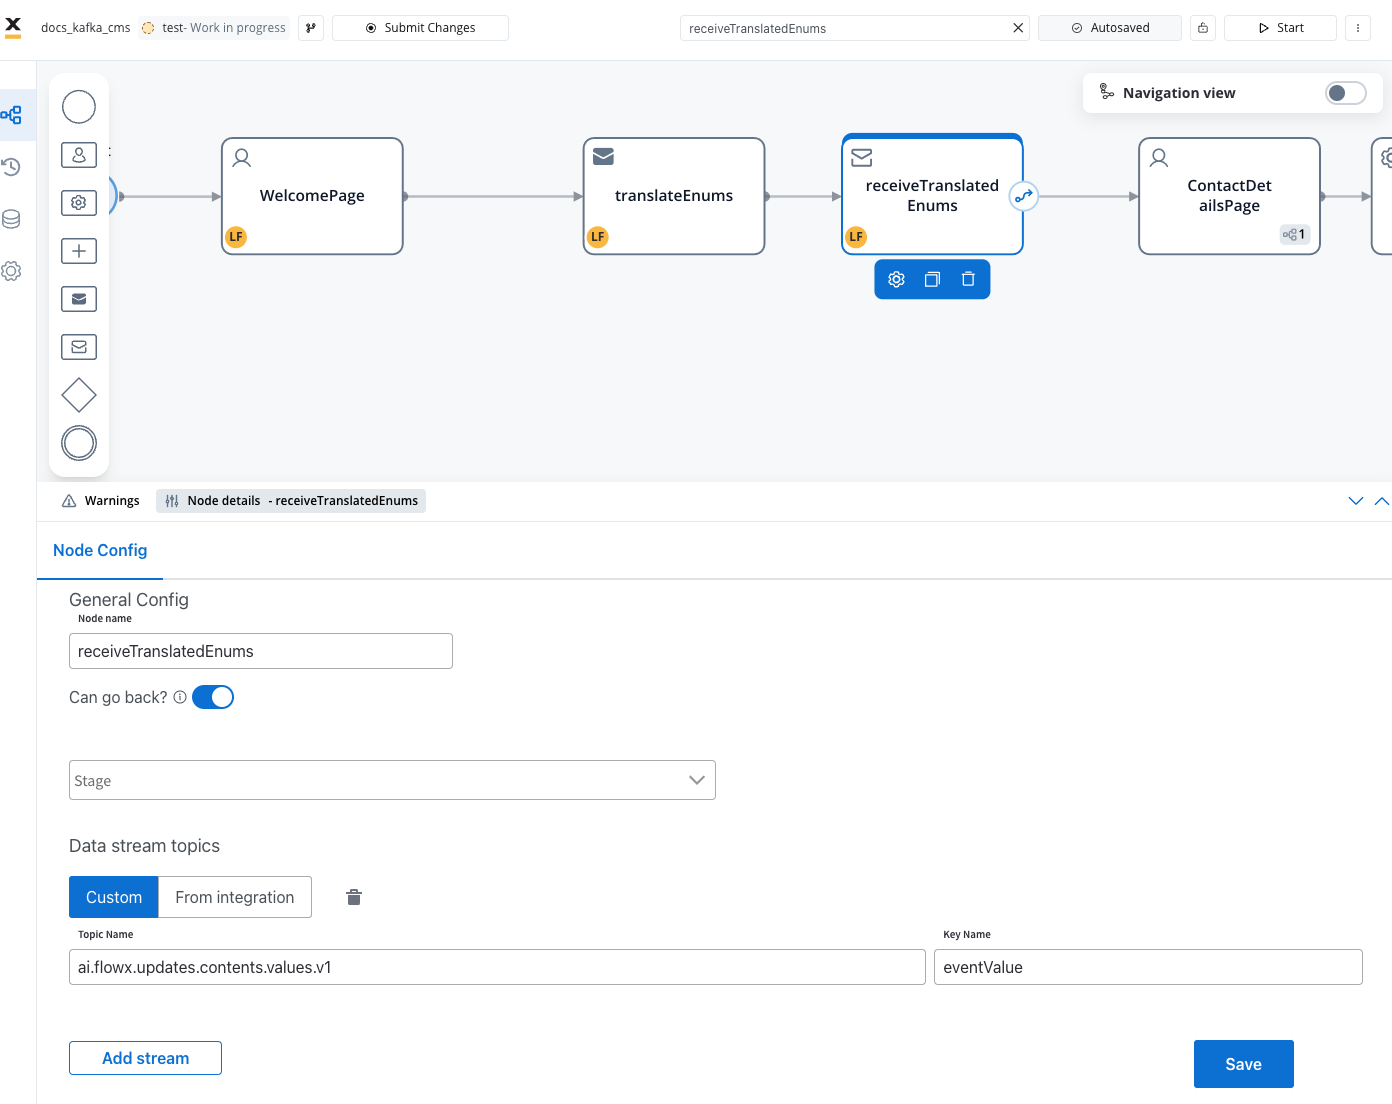Select the service task gear node in palette
The height and width of the screenshot is (1104, 1392).
[x=79, y=203]
